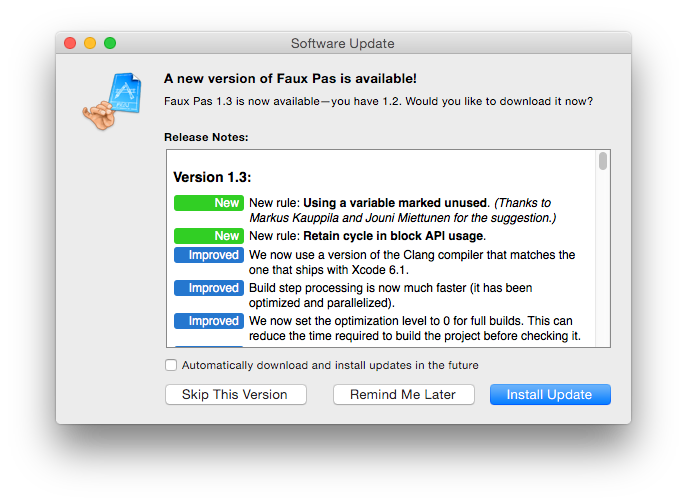Image resolution: width=687 pixels, height=504 pixels.
Task: Click Improved badge beside optimization level note
Action: coord(209,321)
